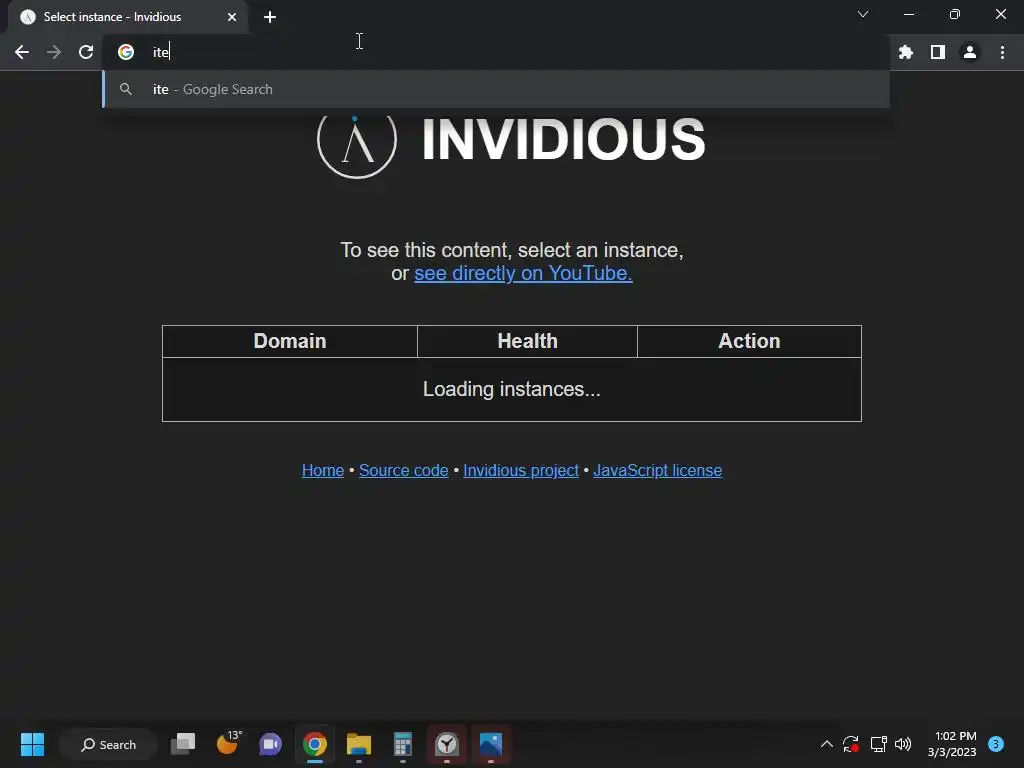
Task: Open the notification badge showing 3
Action: coord(996,744)
